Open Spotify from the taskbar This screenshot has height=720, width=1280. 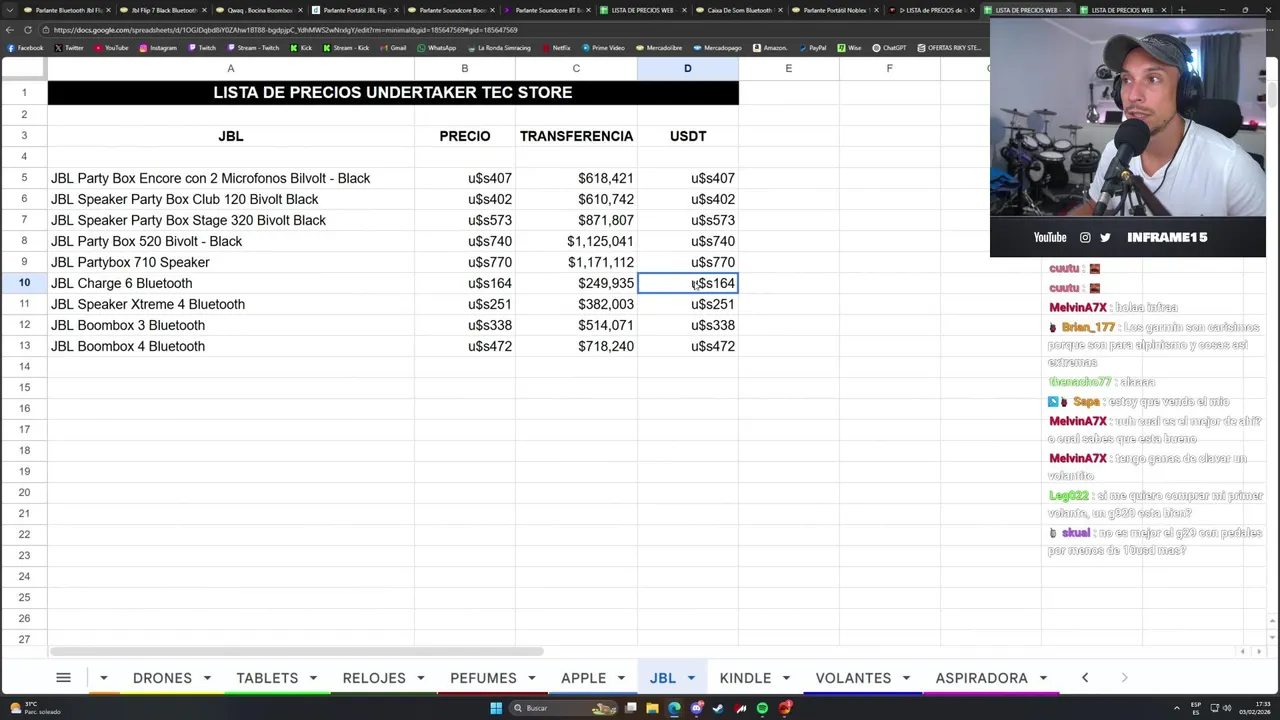pyautogui.click(x=762, y=708)
